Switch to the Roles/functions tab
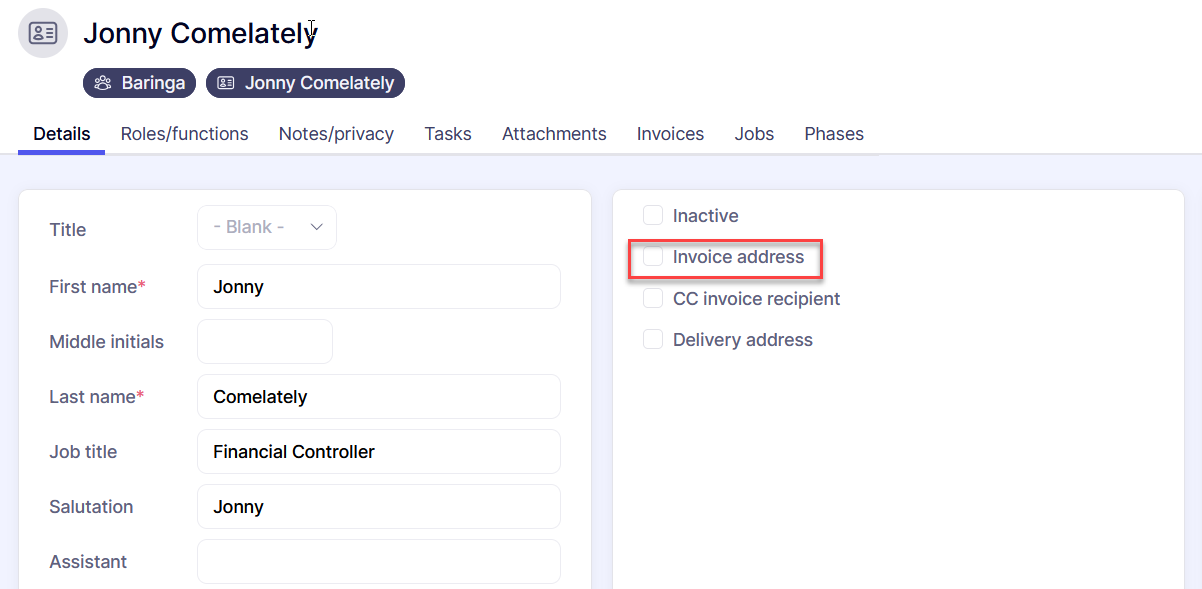The width and height of the screenshot is (1202, 589). pos(184,134)
